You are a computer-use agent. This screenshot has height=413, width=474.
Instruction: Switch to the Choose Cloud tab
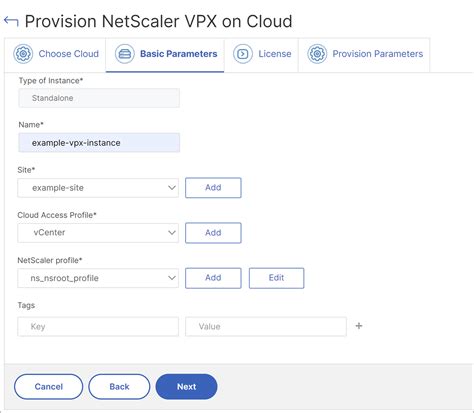pos(55,54)
